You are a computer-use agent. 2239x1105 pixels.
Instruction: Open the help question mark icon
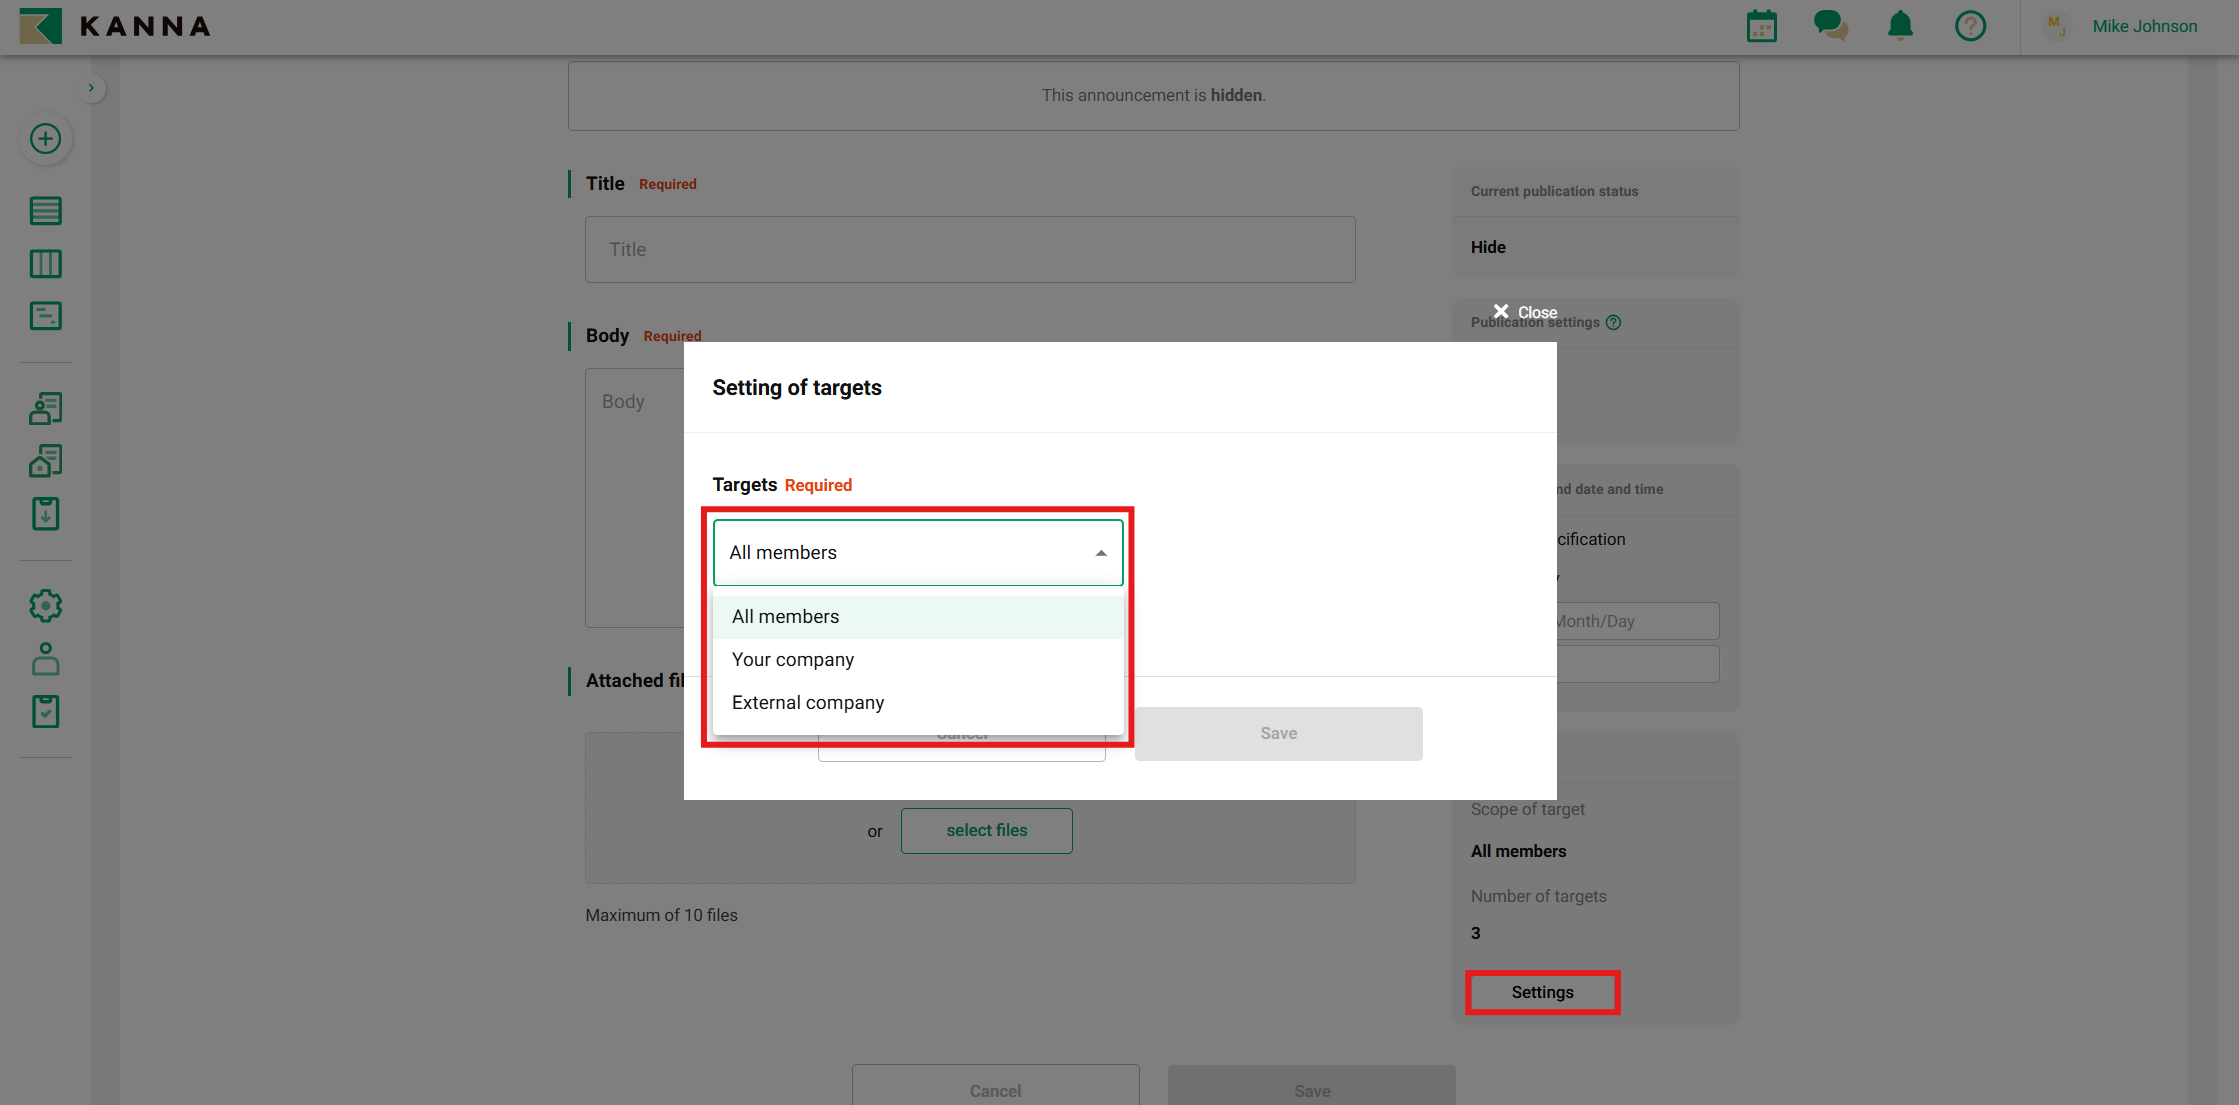[1970, 26]
